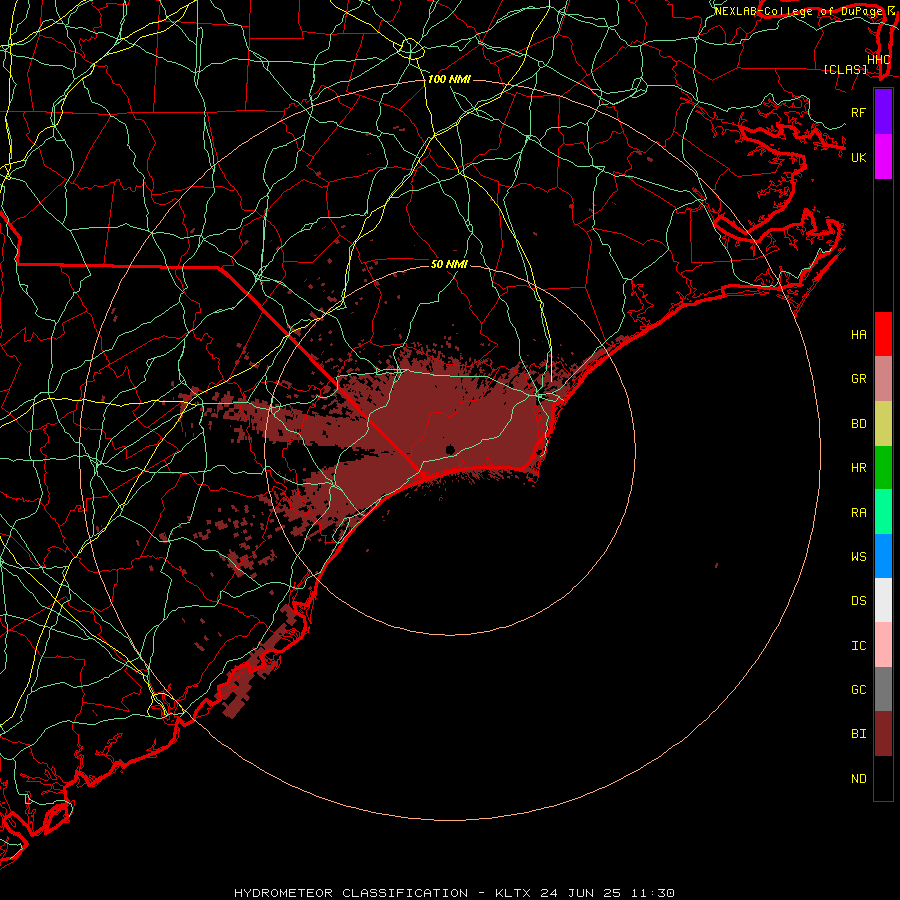Screen dimensions: 900x900
Task: Click the 11:30 timestamp
Action: pos(653,893)
